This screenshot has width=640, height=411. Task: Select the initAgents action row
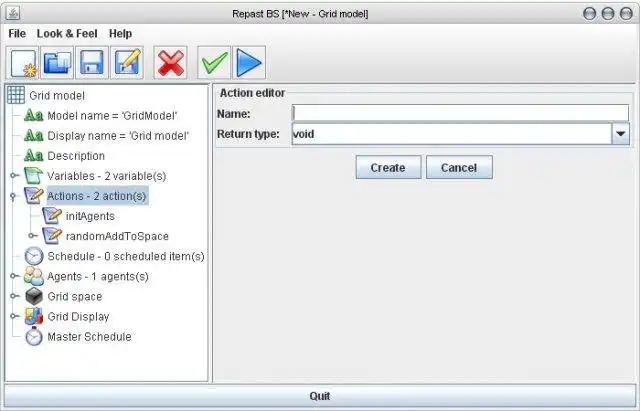click(x=90, y=216)
